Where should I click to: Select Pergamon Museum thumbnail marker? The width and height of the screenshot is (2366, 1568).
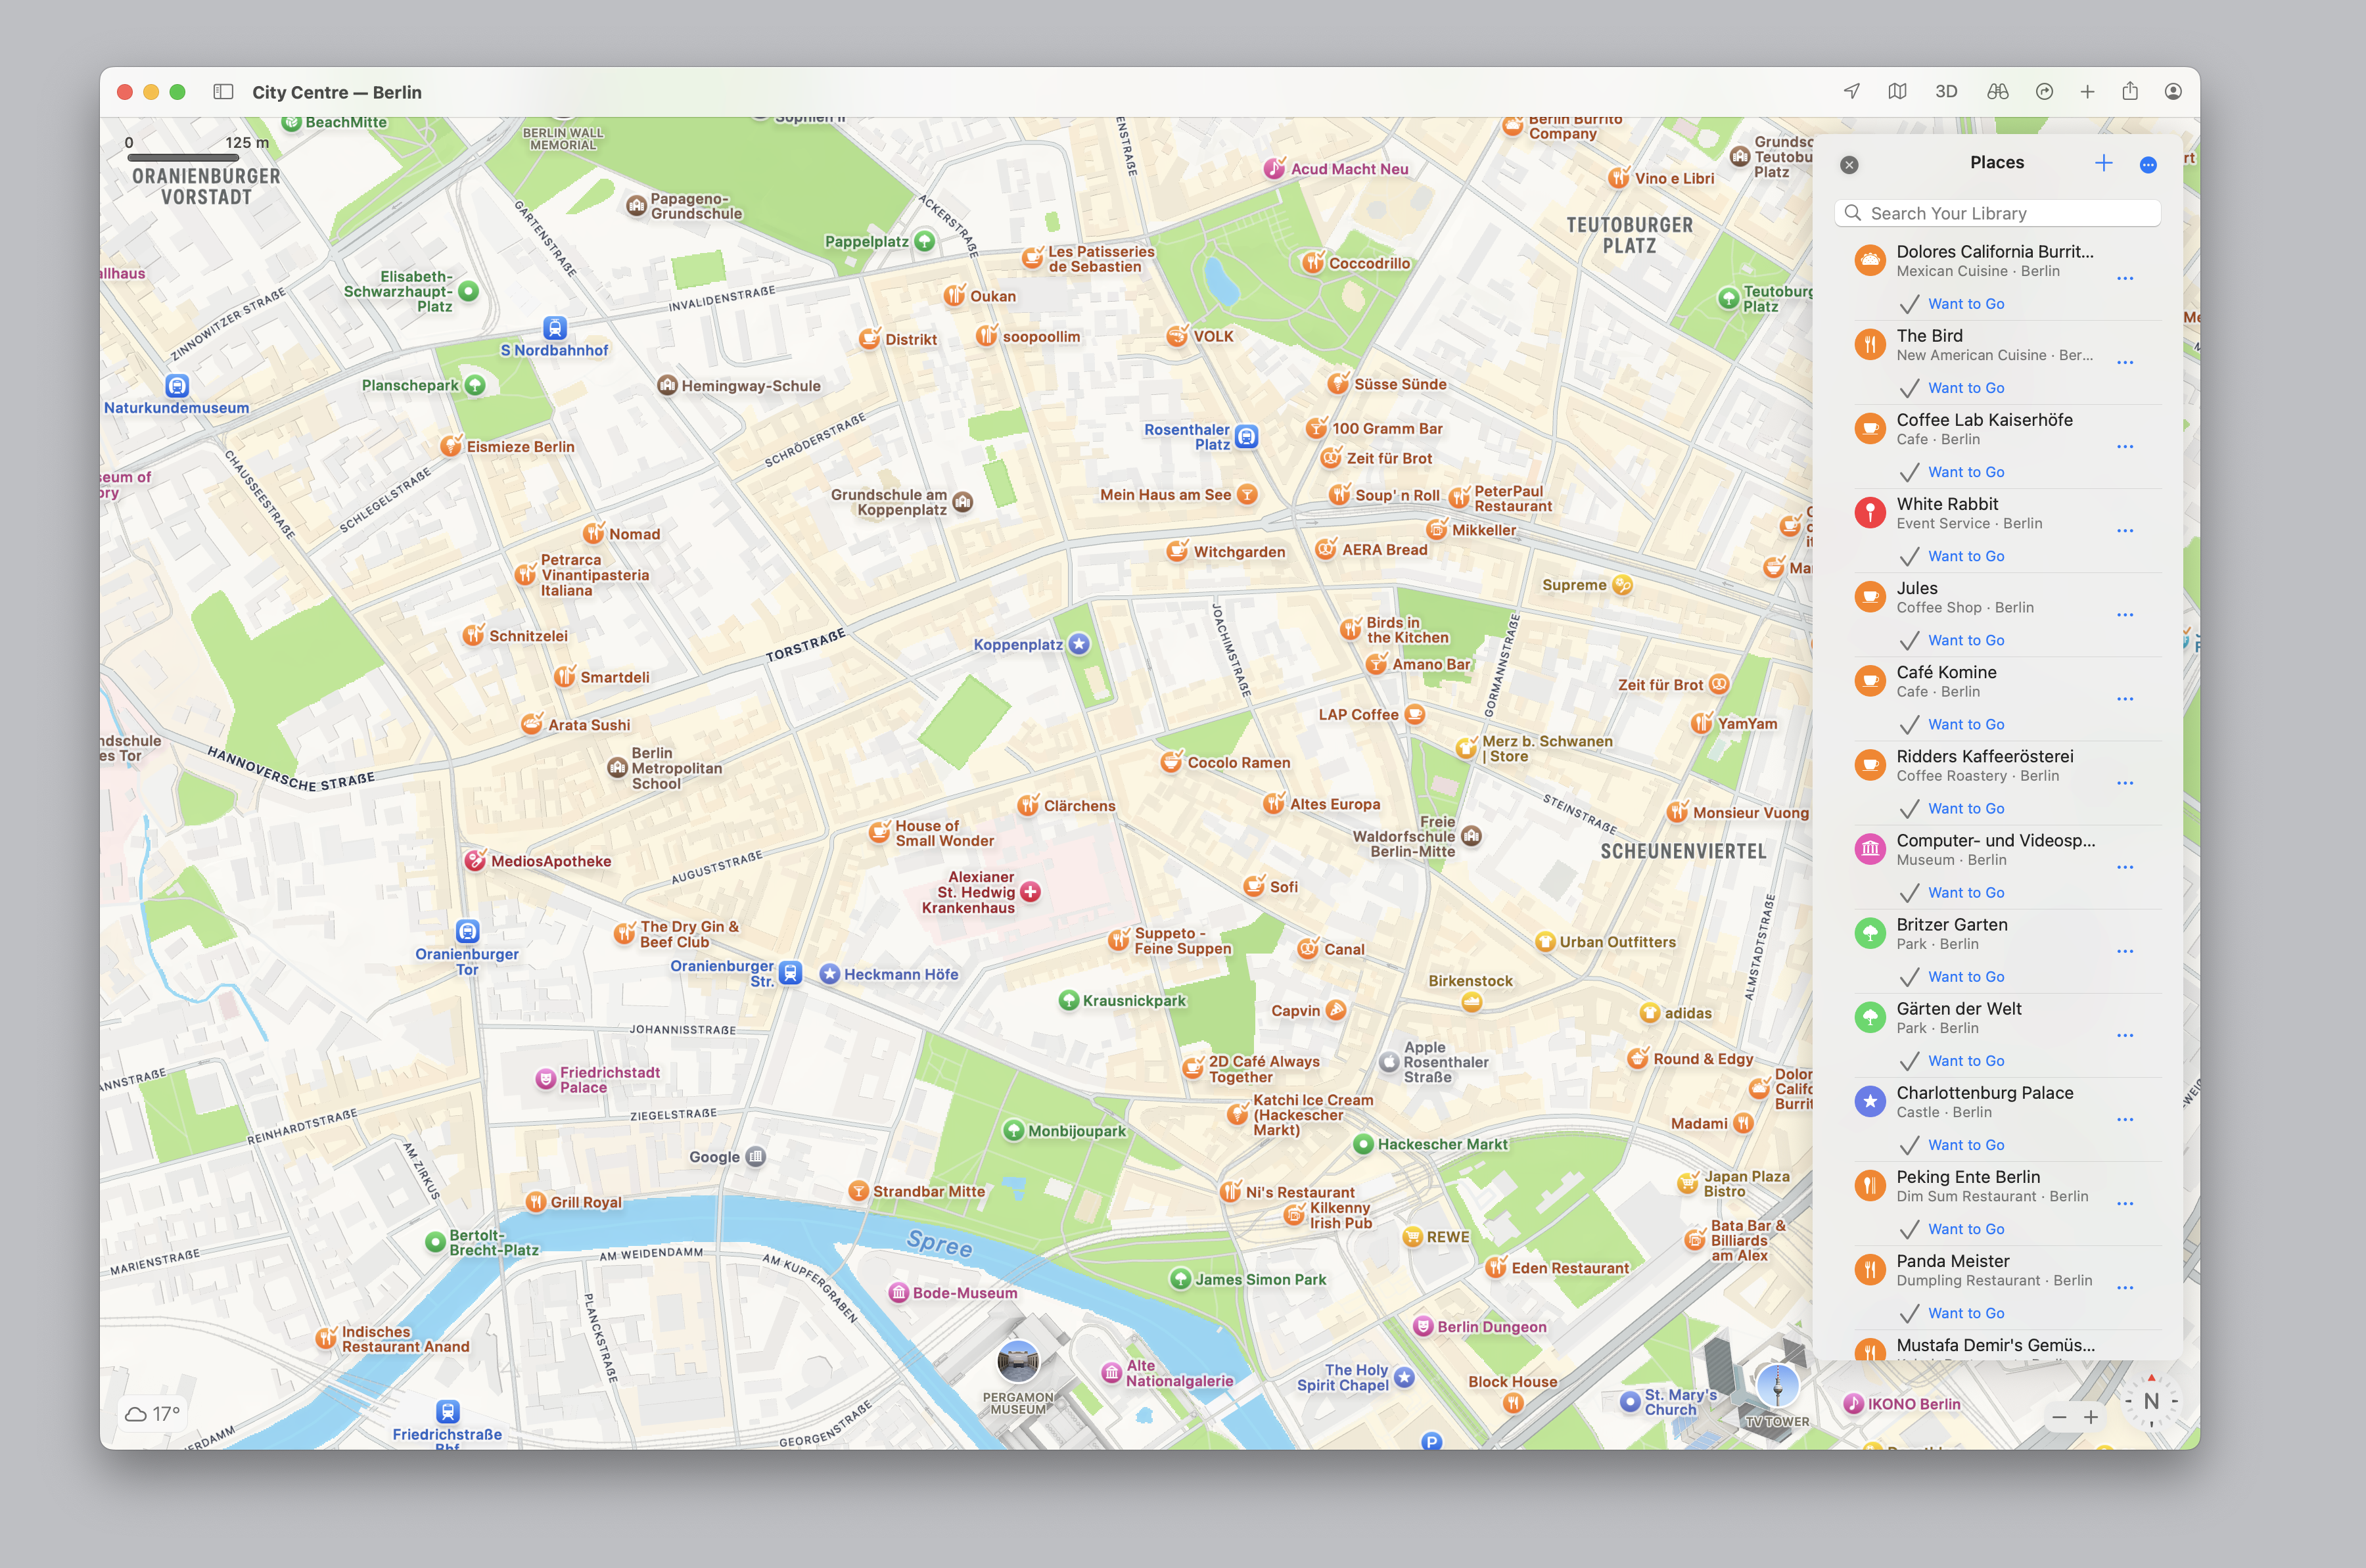tap(1018, 1362)
